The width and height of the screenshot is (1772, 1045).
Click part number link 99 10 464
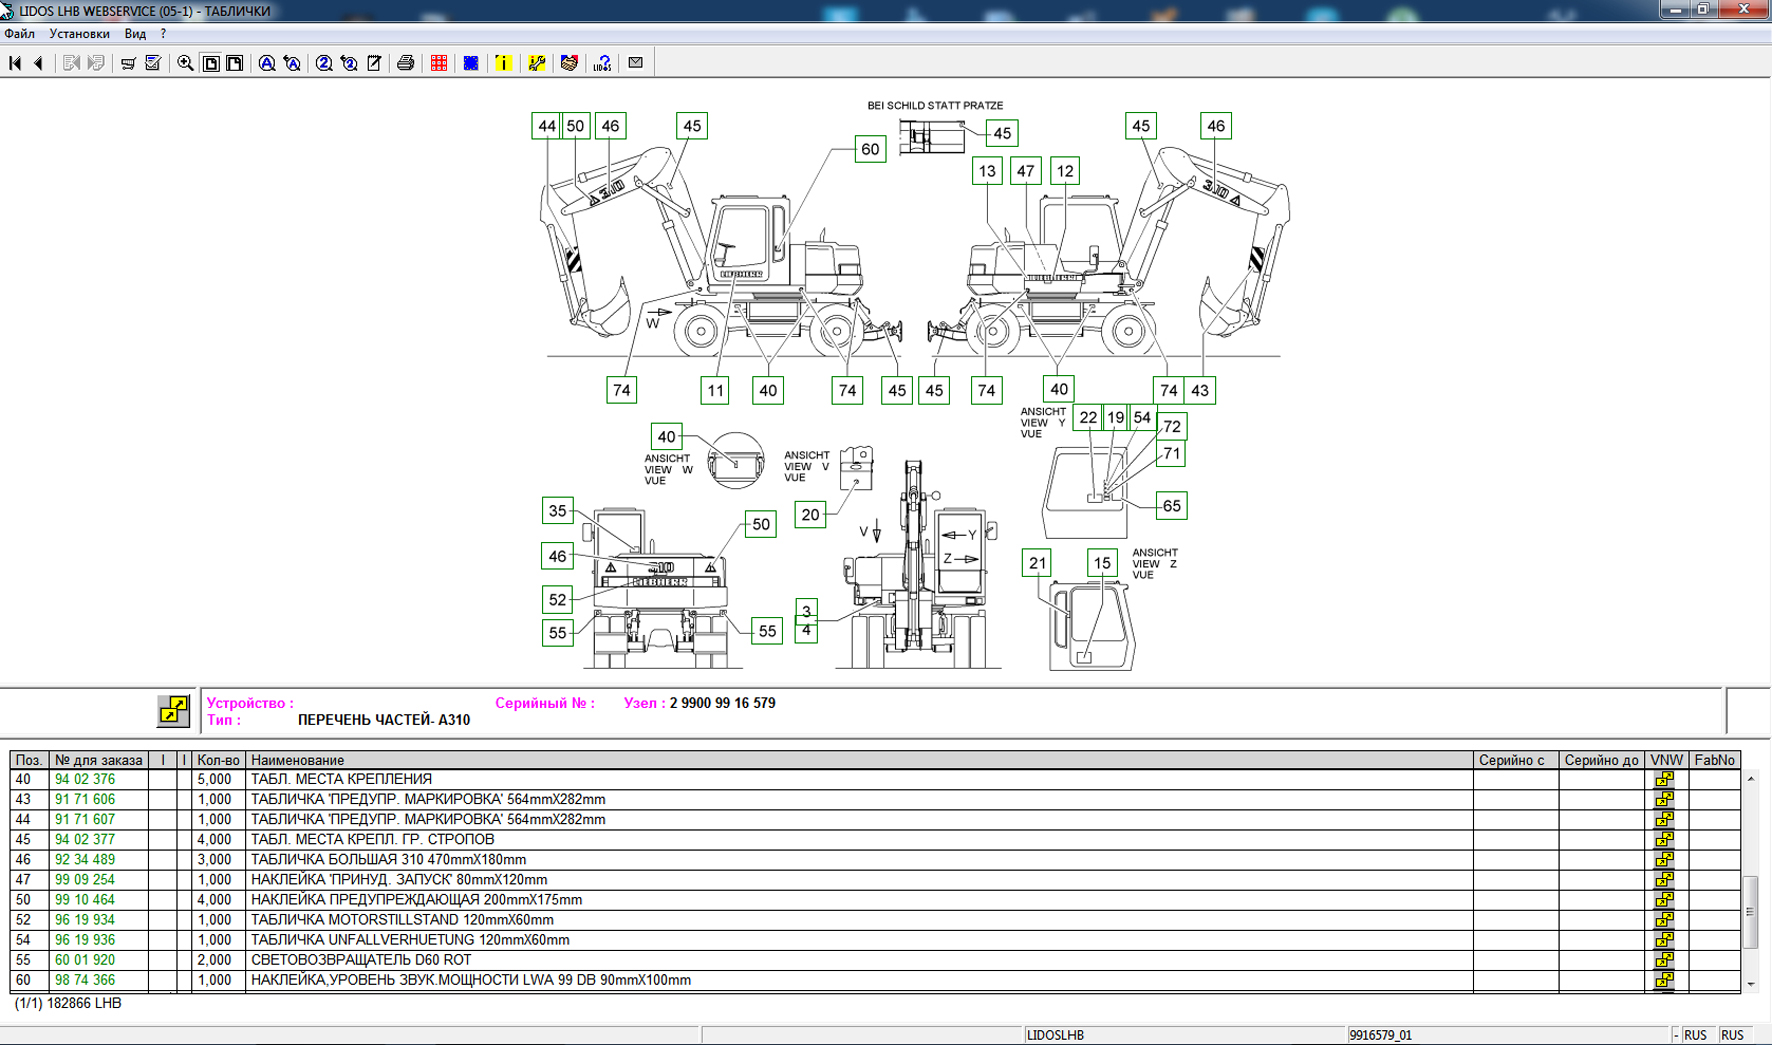pos(85,900)
